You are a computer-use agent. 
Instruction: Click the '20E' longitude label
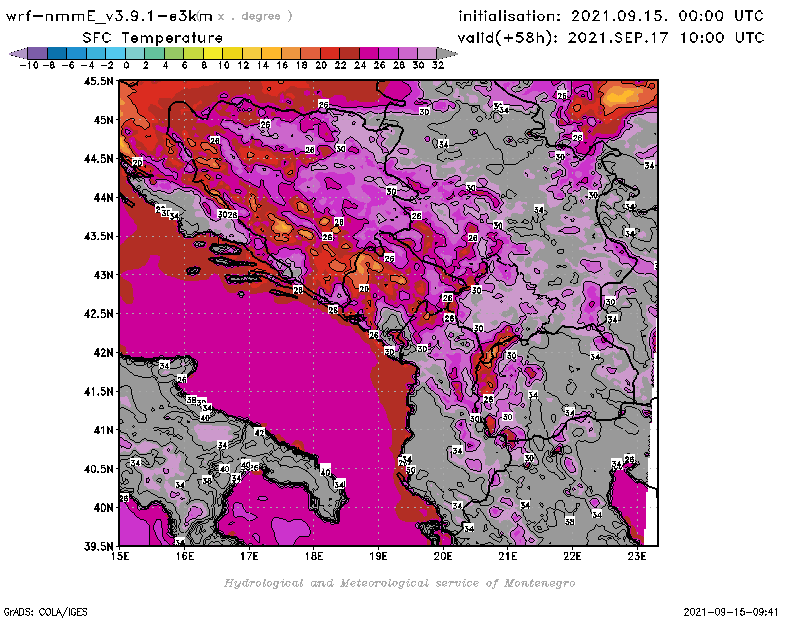click(443, 556)
